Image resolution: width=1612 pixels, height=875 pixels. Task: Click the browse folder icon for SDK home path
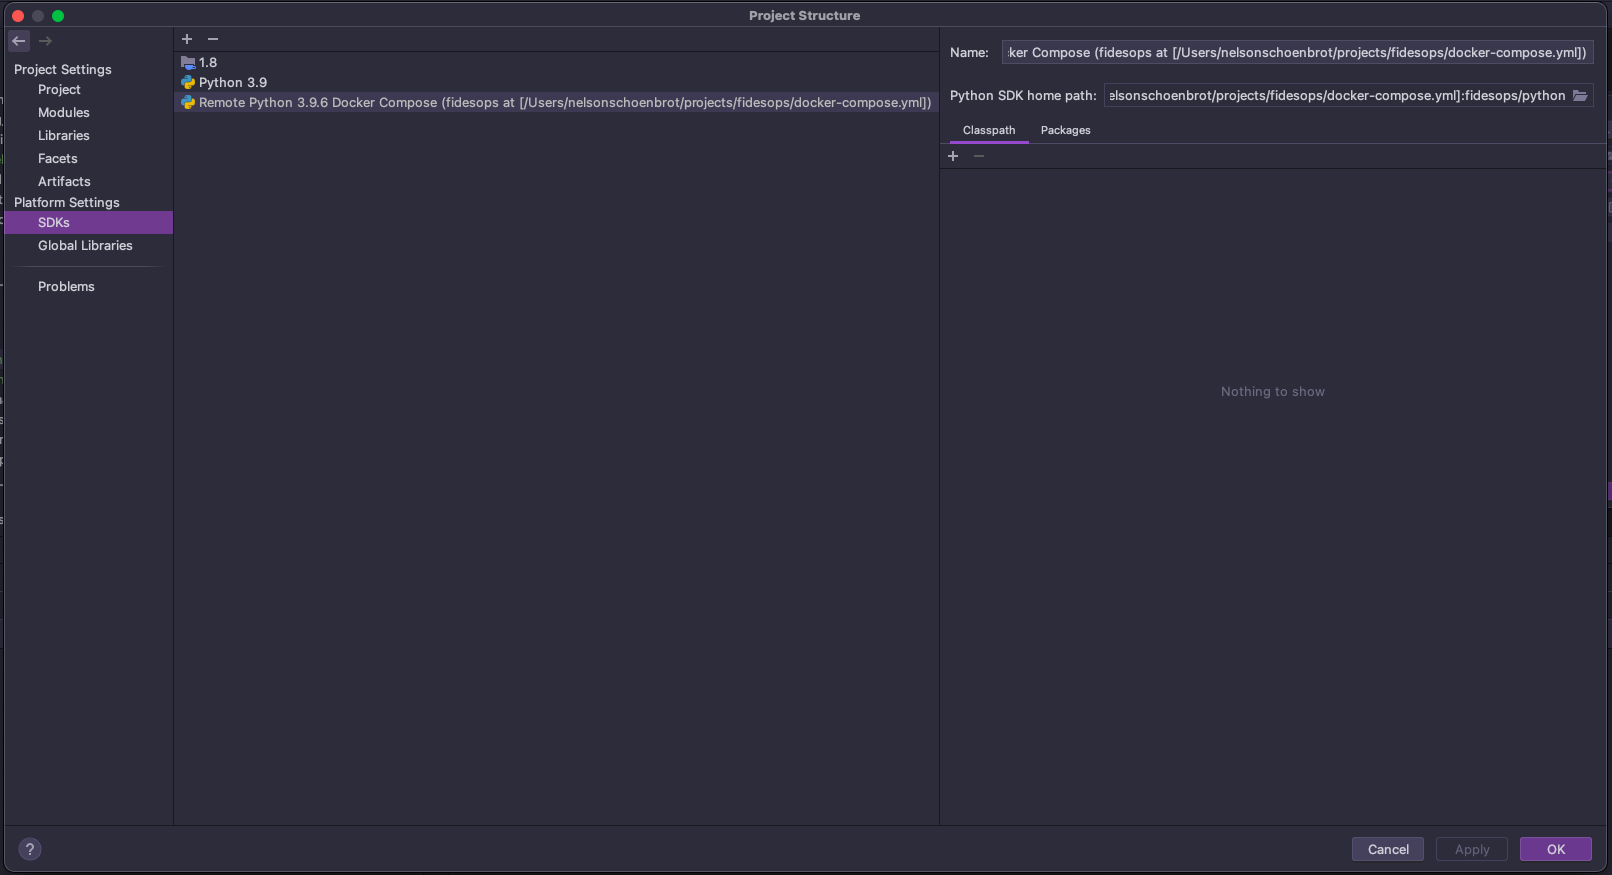1580,96
